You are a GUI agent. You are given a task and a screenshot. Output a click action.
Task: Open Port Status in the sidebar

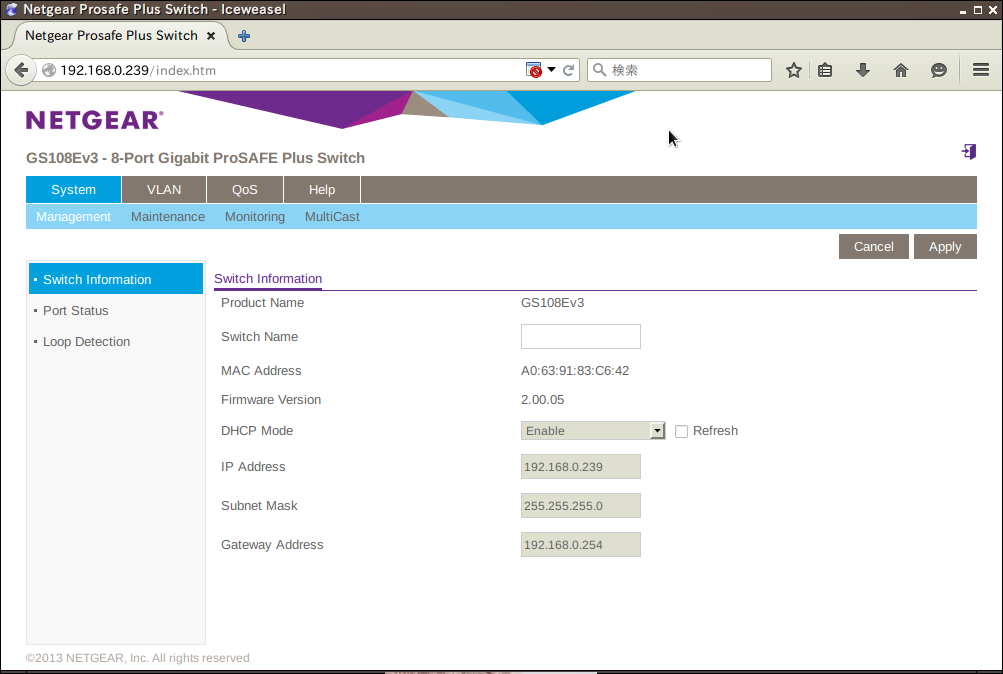click(x=75, y=311)
